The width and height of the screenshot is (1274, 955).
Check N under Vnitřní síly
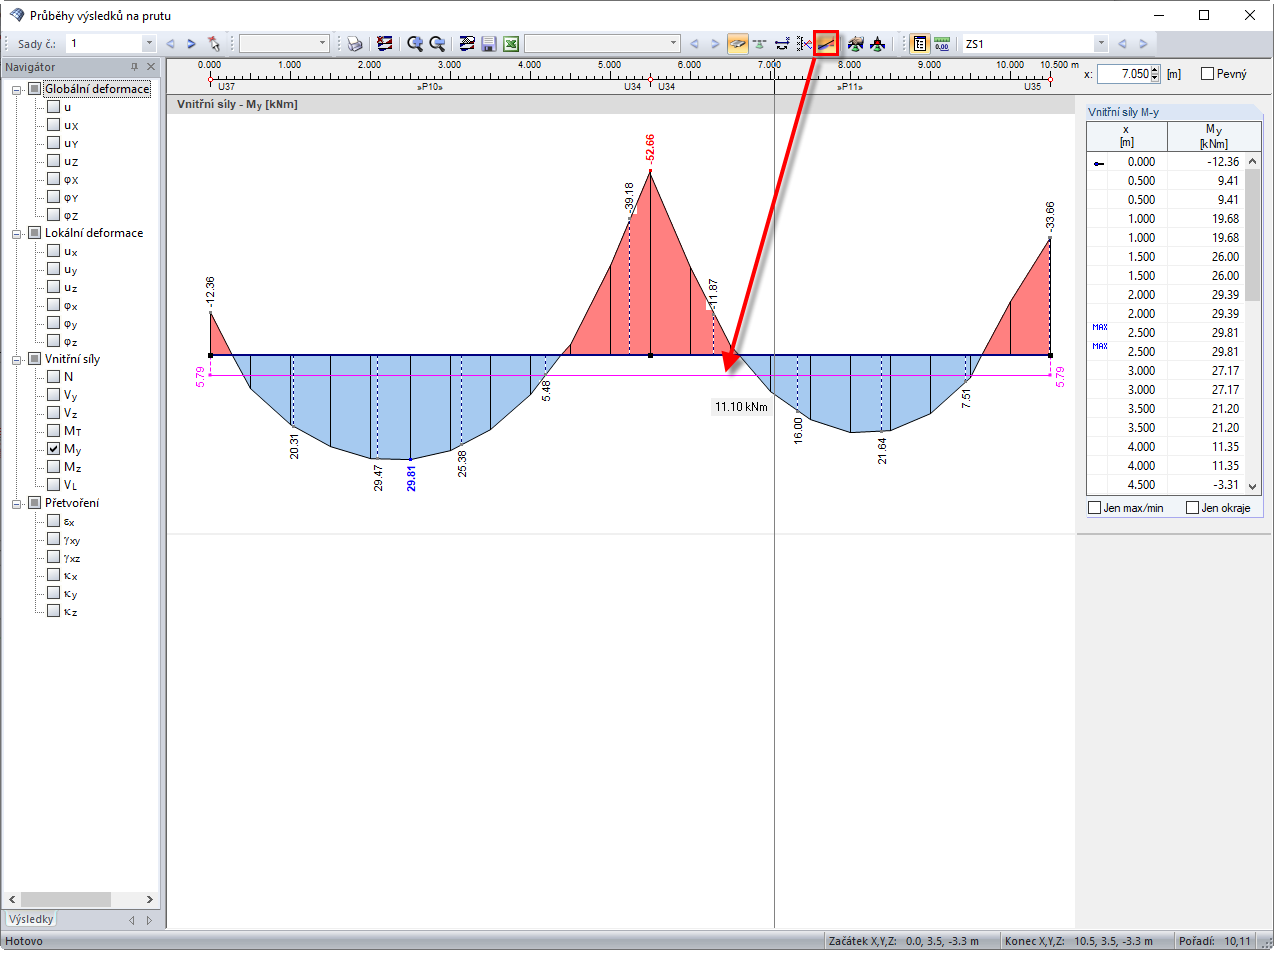tap(54, 376)
